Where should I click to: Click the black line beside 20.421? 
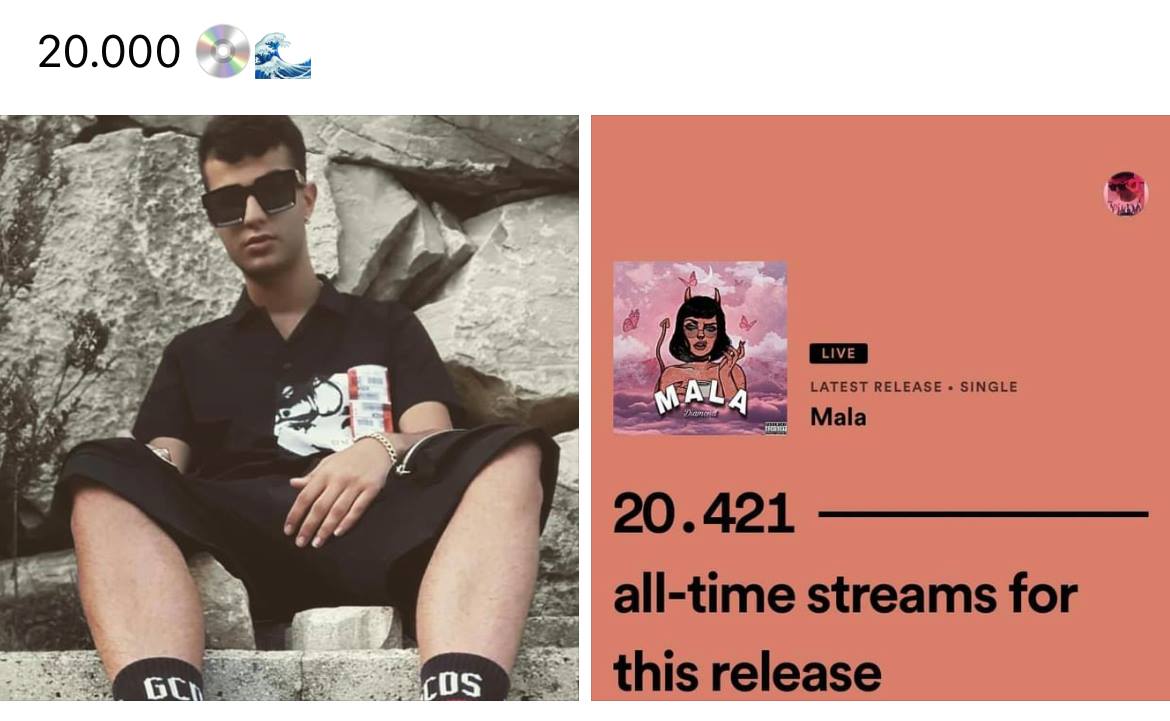[983, 514]
